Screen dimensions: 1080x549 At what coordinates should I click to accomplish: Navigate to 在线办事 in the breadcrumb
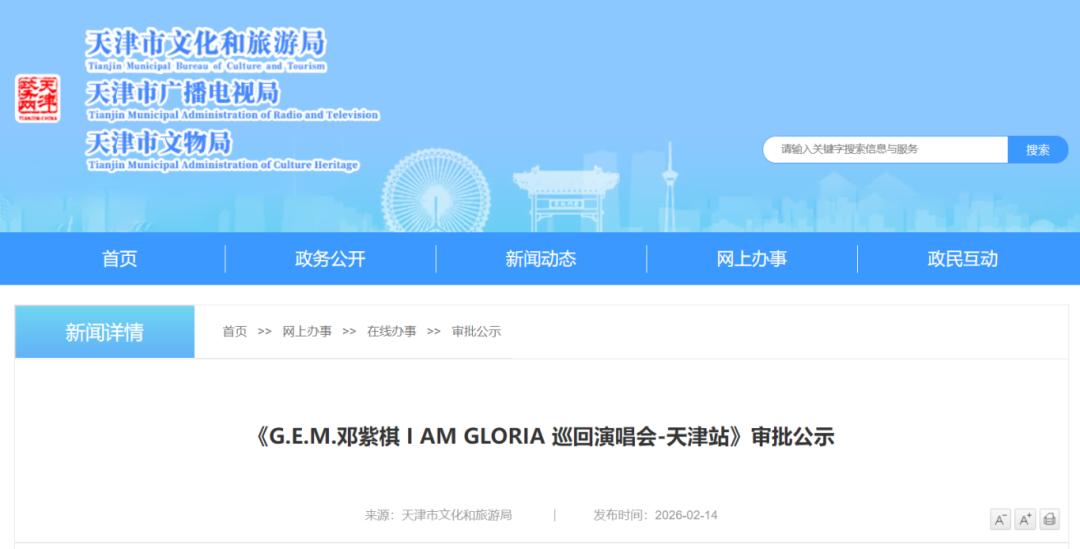pos(391,331)
